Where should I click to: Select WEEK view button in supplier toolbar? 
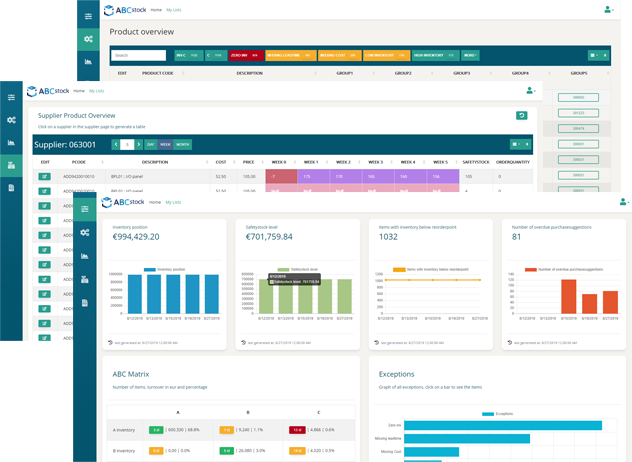(x=166, y=144)
